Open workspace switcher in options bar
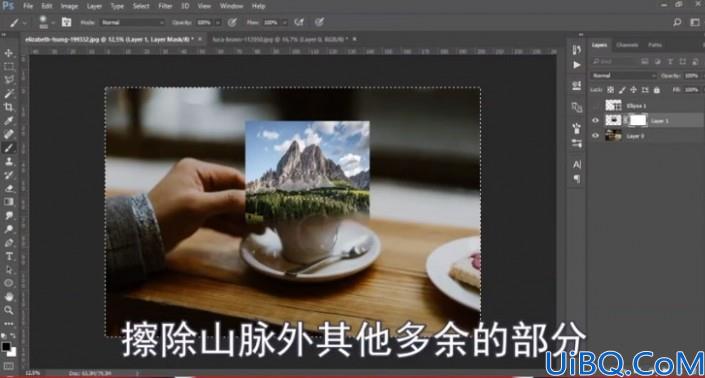Image resolution: width=705 pixels, height=378 pixels. [x=695, y=22]
